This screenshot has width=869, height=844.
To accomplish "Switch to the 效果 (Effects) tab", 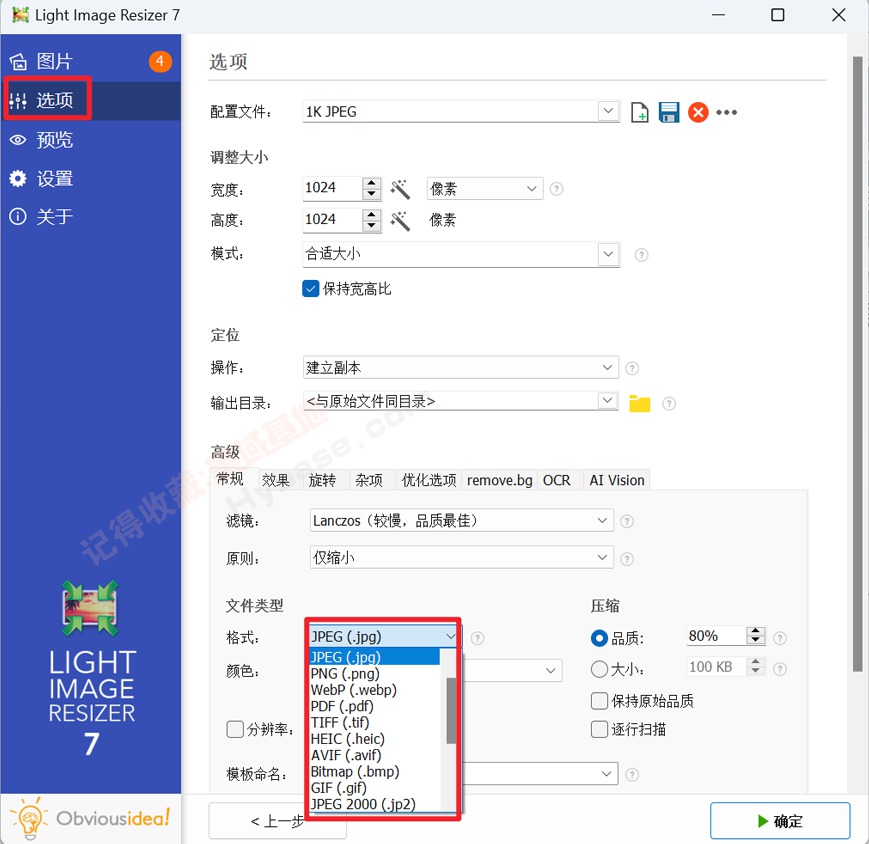I will [276, 480].
